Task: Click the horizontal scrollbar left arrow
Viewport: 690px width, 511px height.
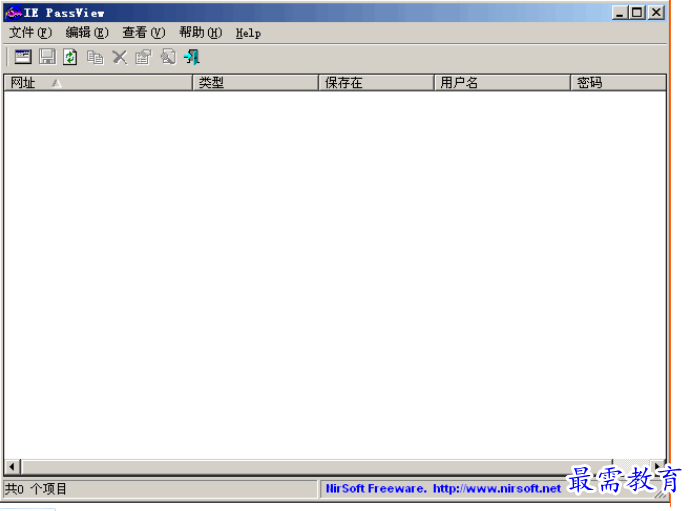Action: click(x=12, y=467)
